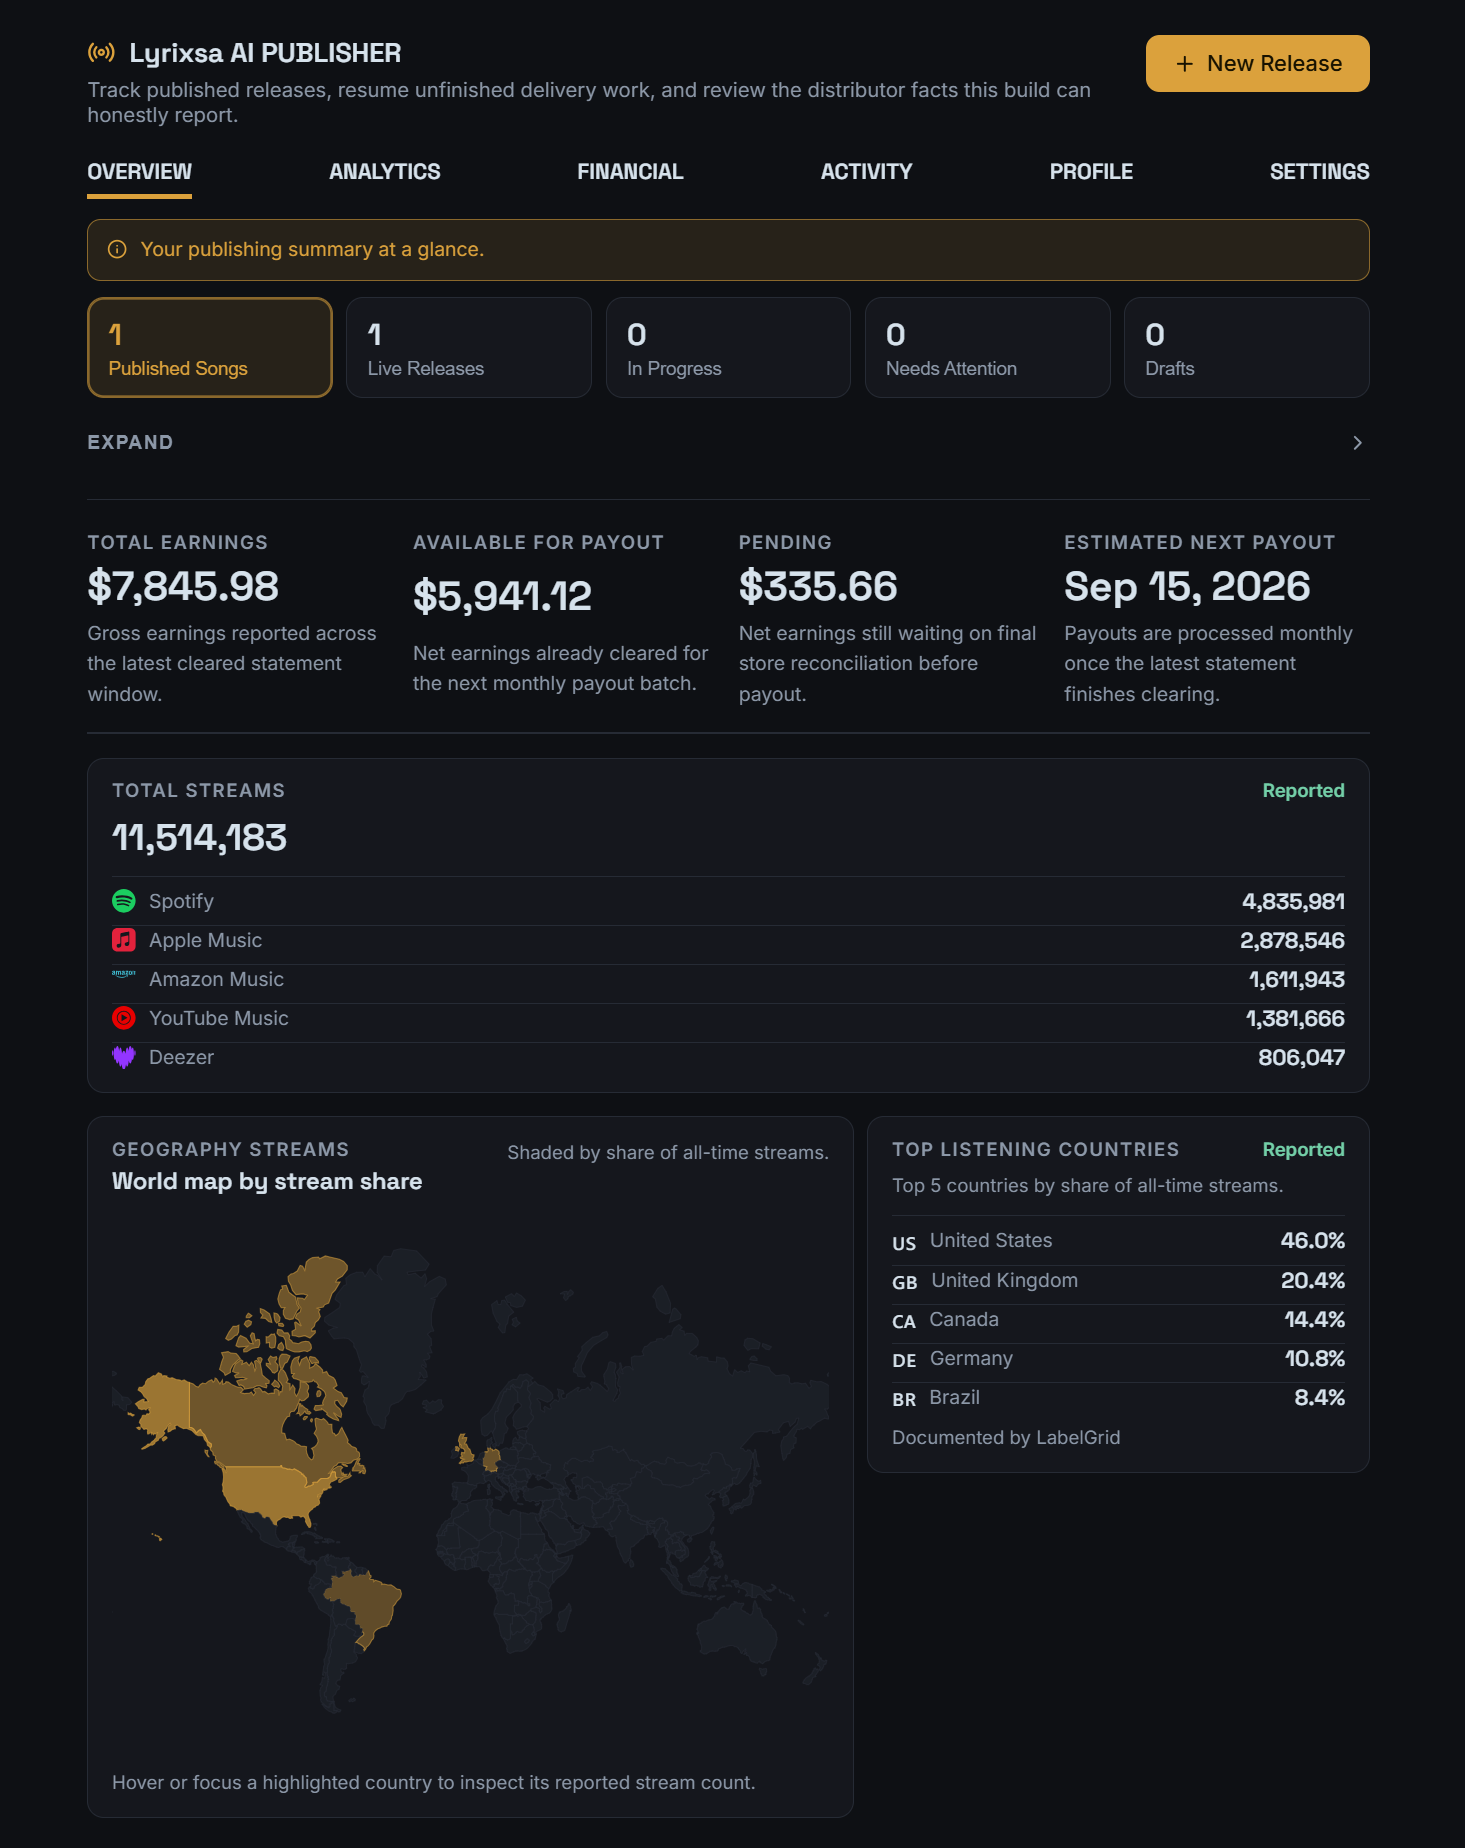This screenshot has height=1848, width=1465.
Task: Go to the Activity tab
Action: pos(866,172)
